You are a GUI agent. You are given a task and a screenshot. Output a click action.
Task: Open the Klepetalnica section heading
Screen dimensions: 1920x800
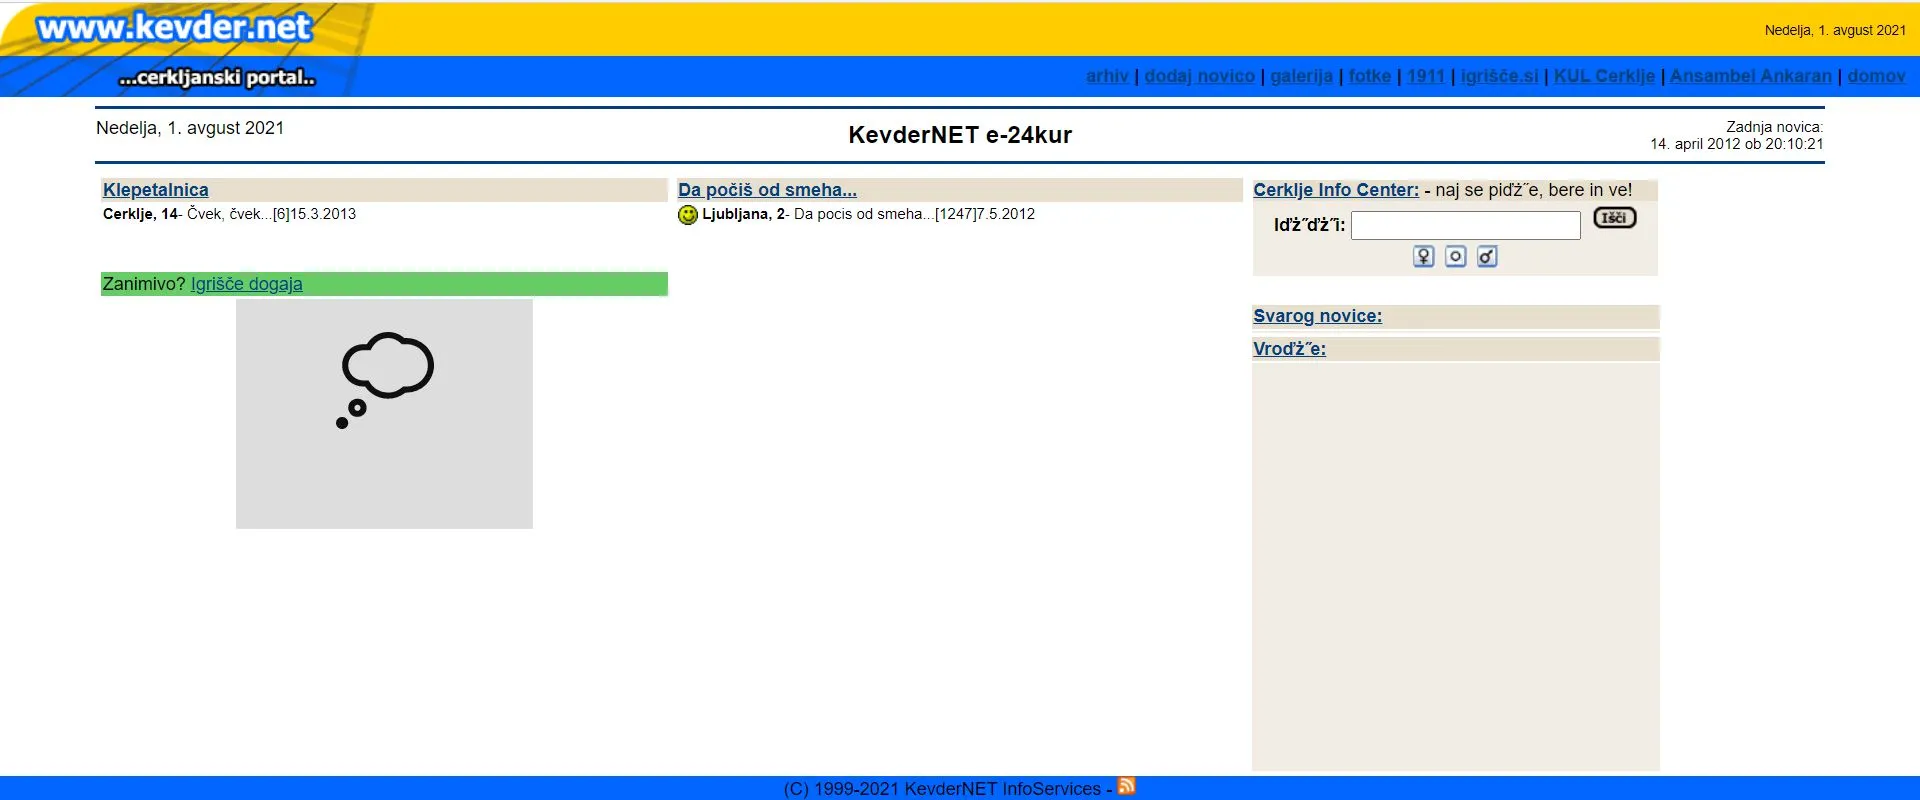coord(156,190)
